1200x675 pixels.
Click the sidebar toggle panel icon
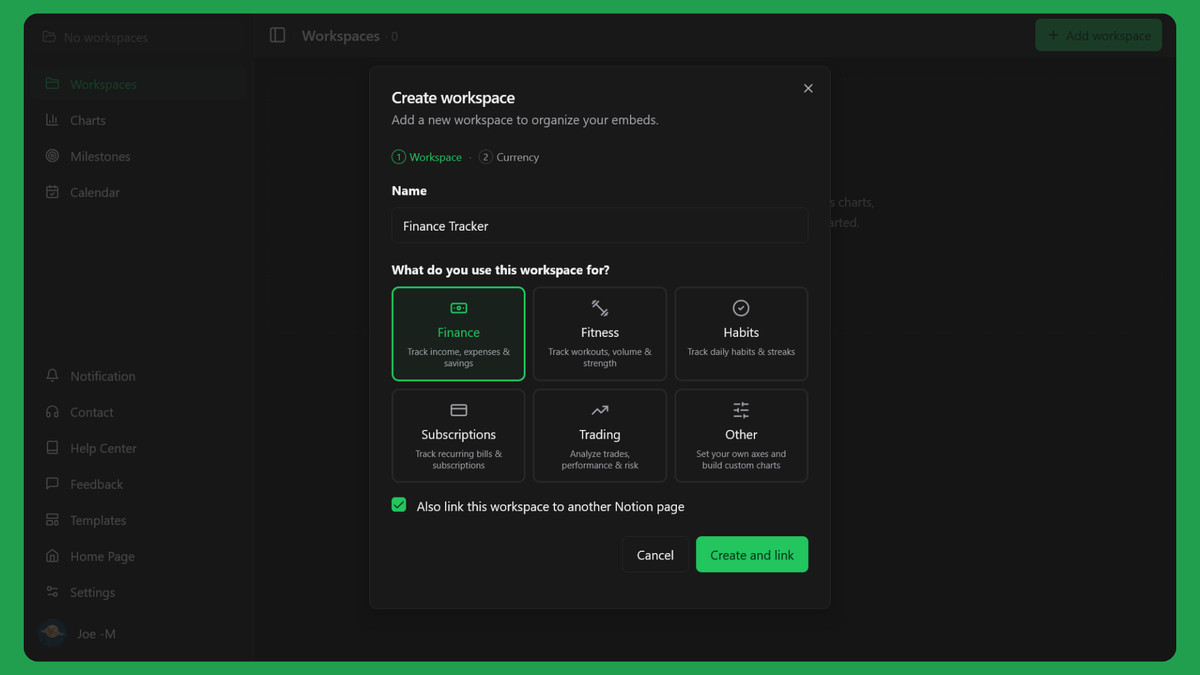click(x=278, y=35)
